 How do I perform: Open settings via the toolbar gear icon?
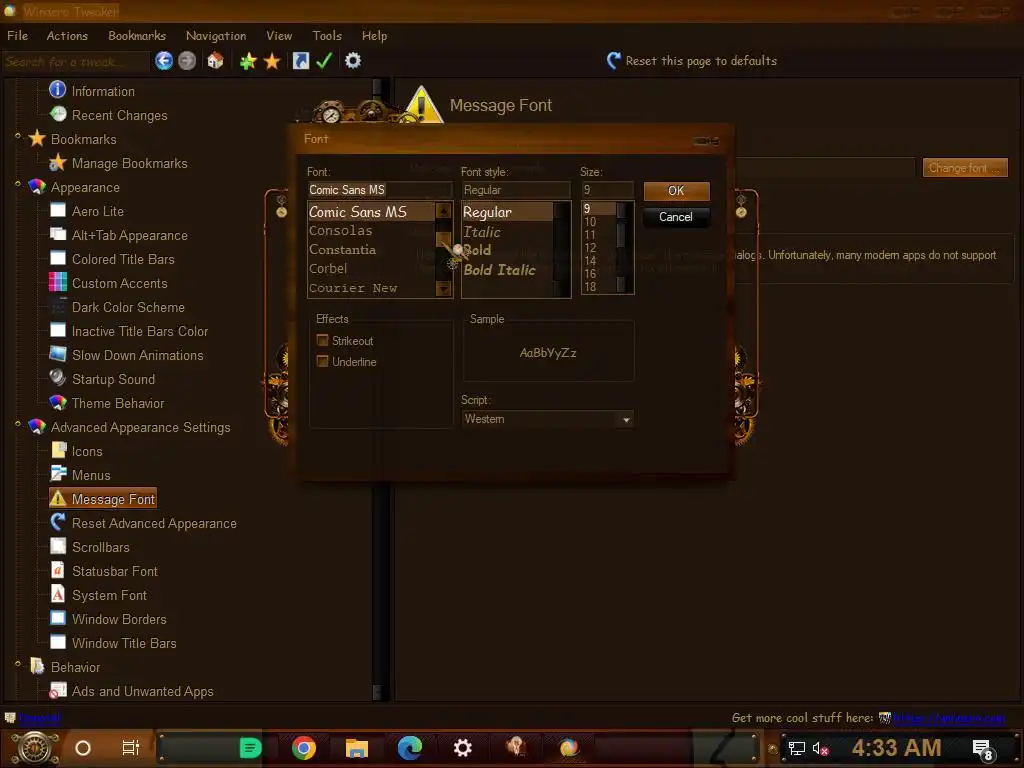353,61
